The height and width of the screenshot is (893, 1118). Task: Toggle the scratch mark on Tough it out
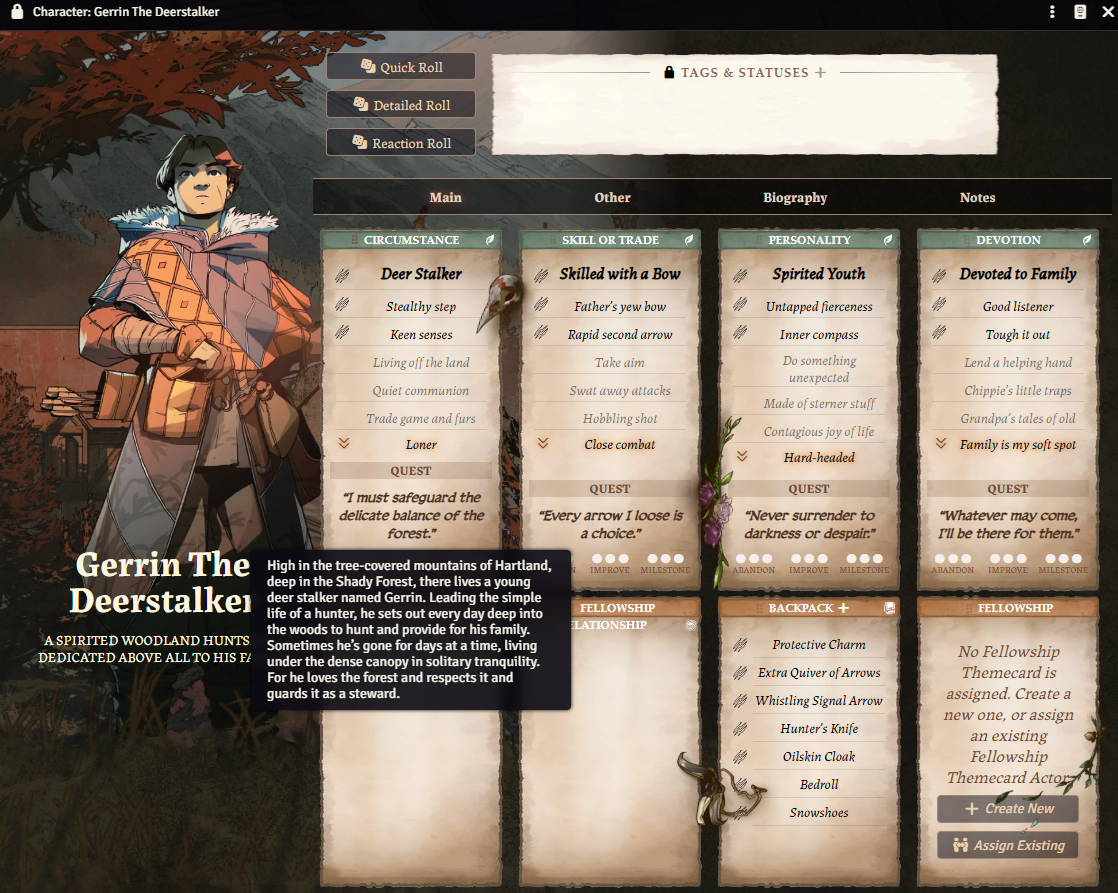(939, 332)
